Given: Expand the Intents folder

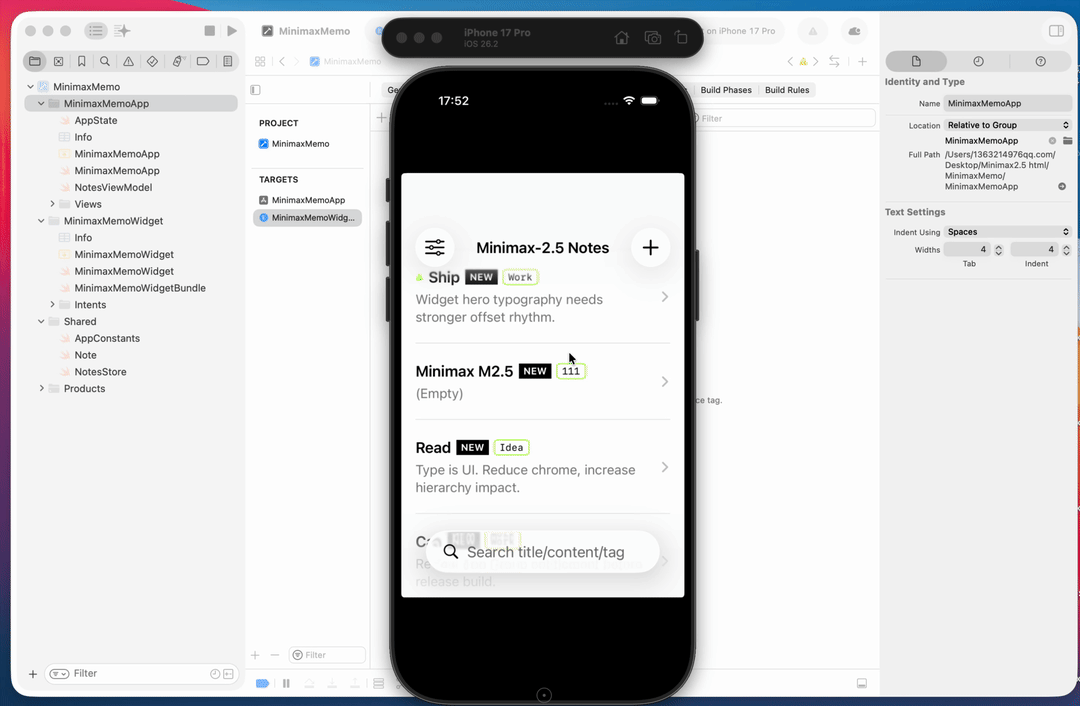Looking at the screenshot, I should pos(52,304).
